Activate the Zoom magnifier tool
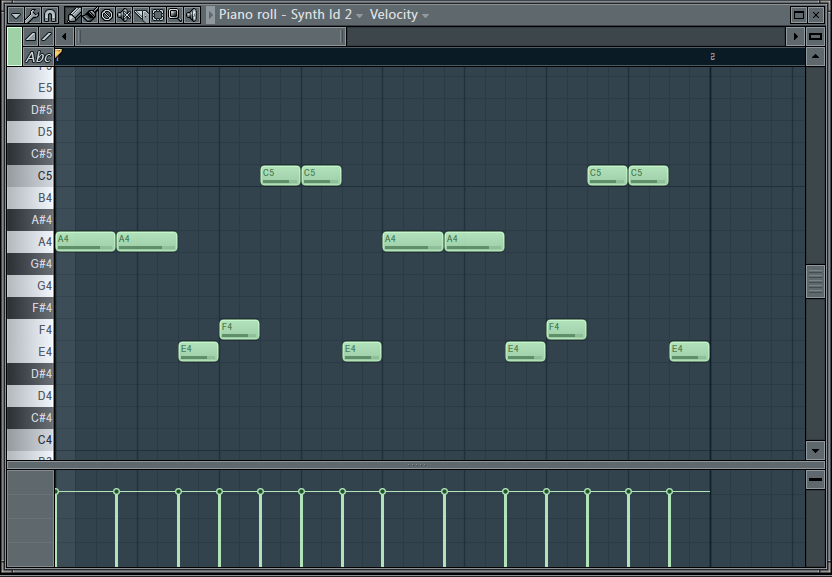 point(175,15)
